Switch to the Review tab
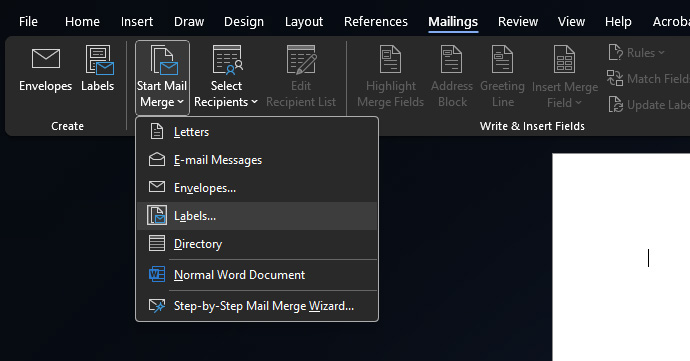690x361 pixels. point(518,22)
